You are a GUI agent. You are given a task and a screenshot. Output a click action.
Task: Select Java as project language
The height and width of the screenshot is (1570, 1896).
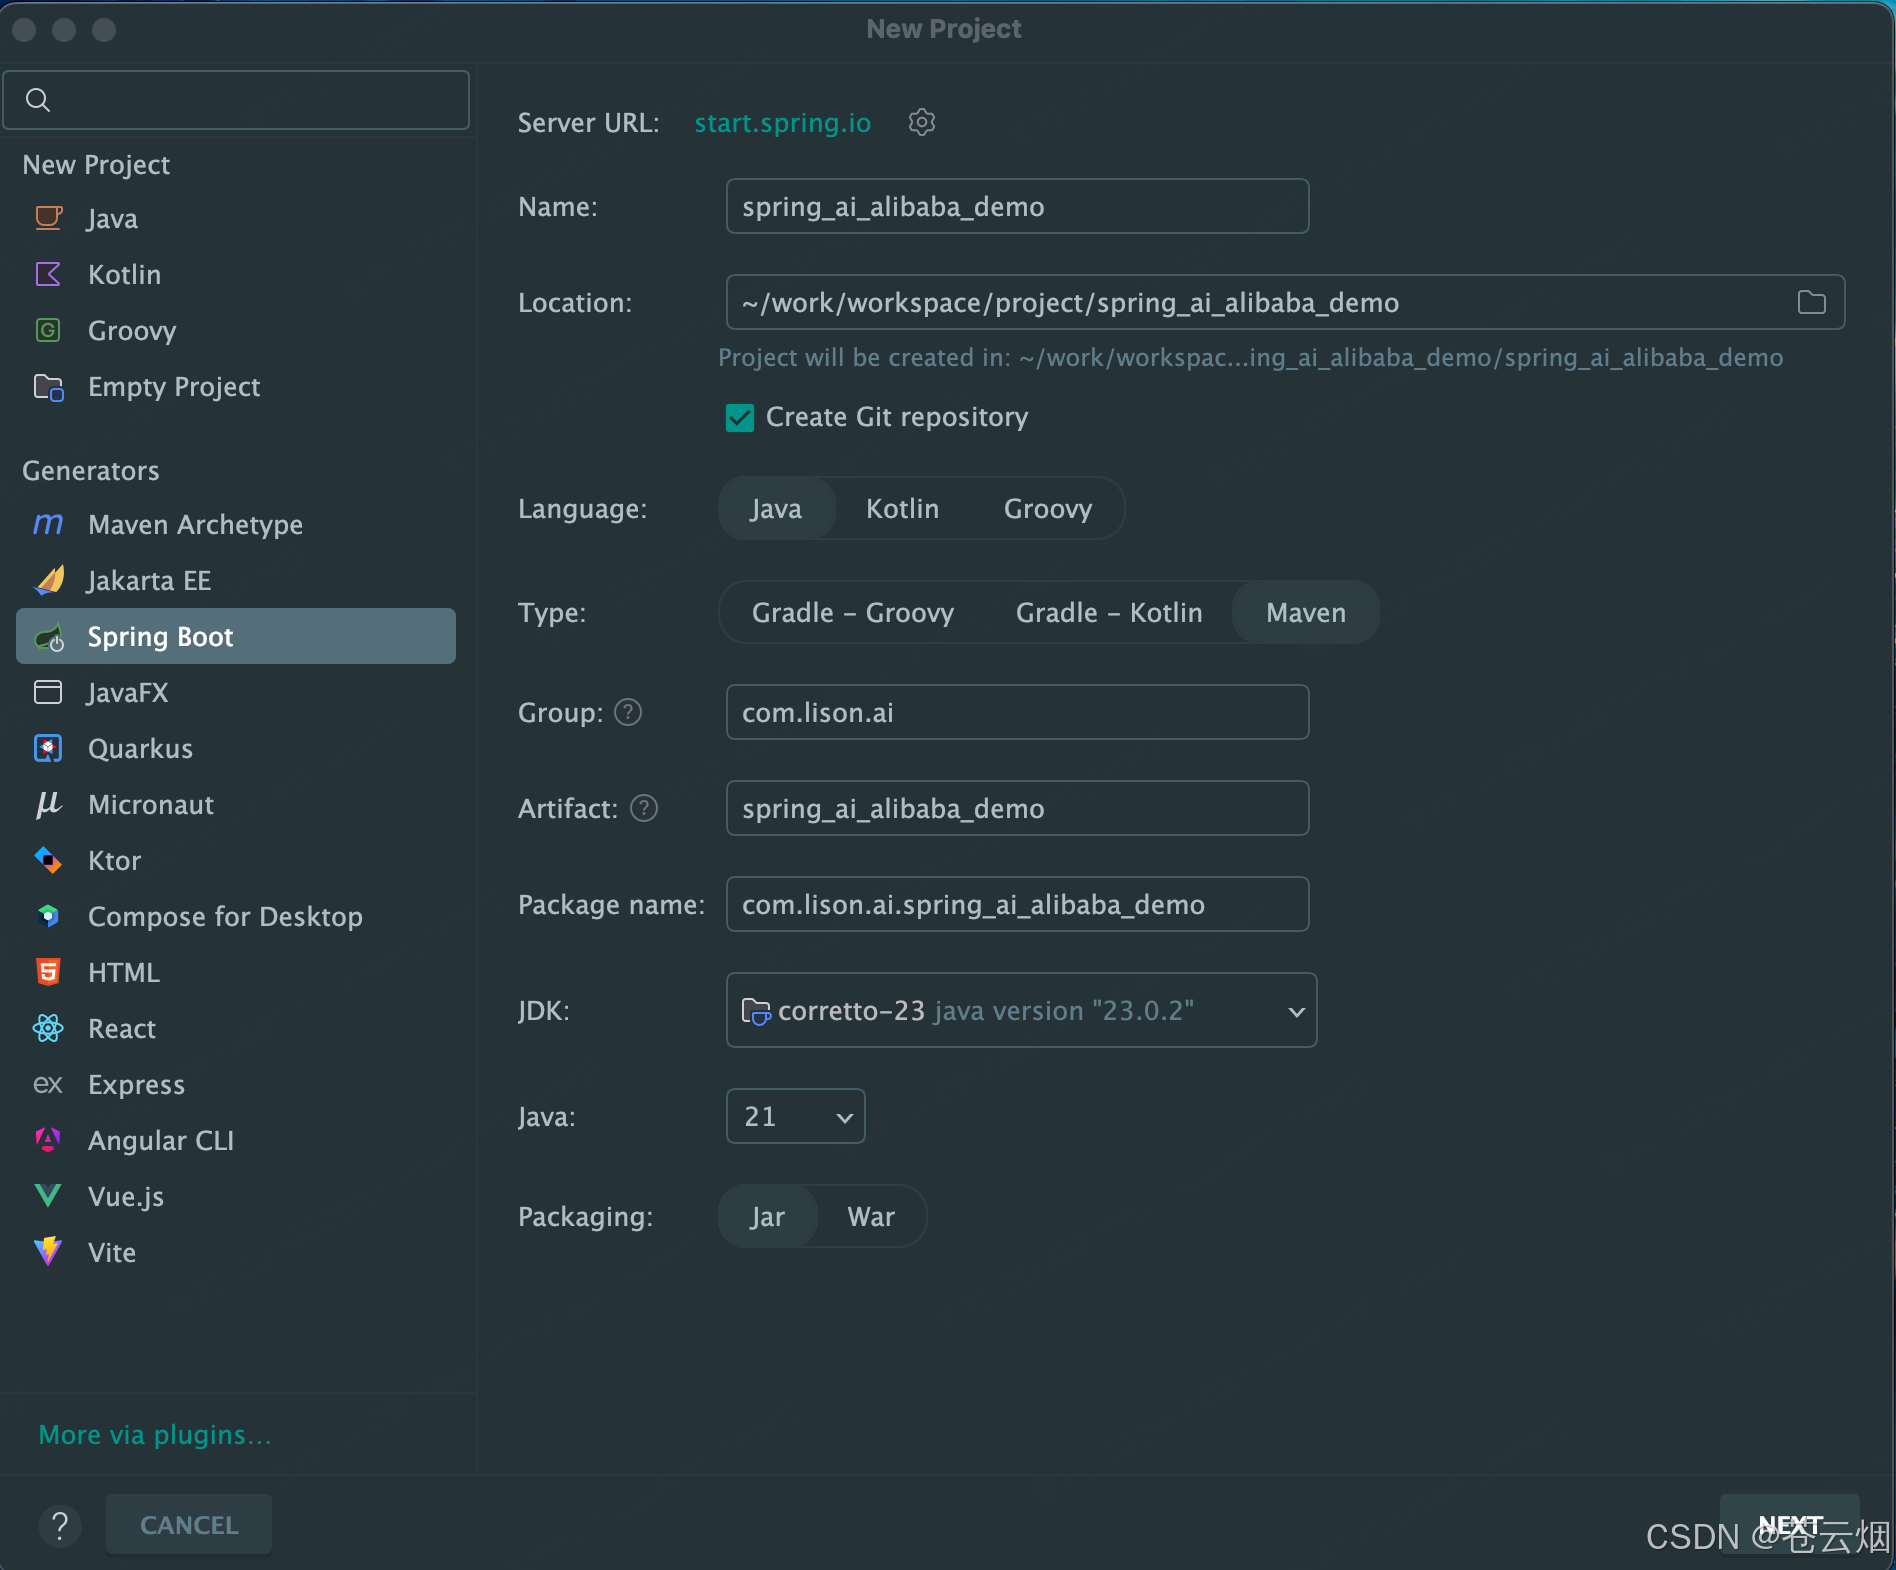pos(776,509)
